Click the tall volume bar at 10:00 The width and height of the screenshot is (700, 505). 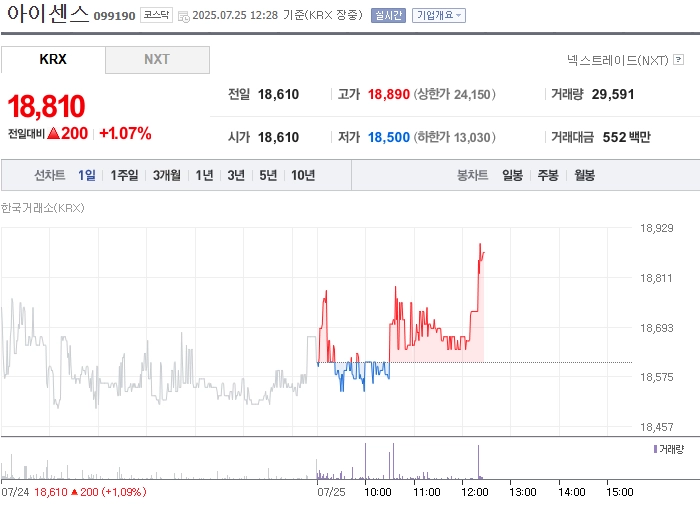point(365,461)
